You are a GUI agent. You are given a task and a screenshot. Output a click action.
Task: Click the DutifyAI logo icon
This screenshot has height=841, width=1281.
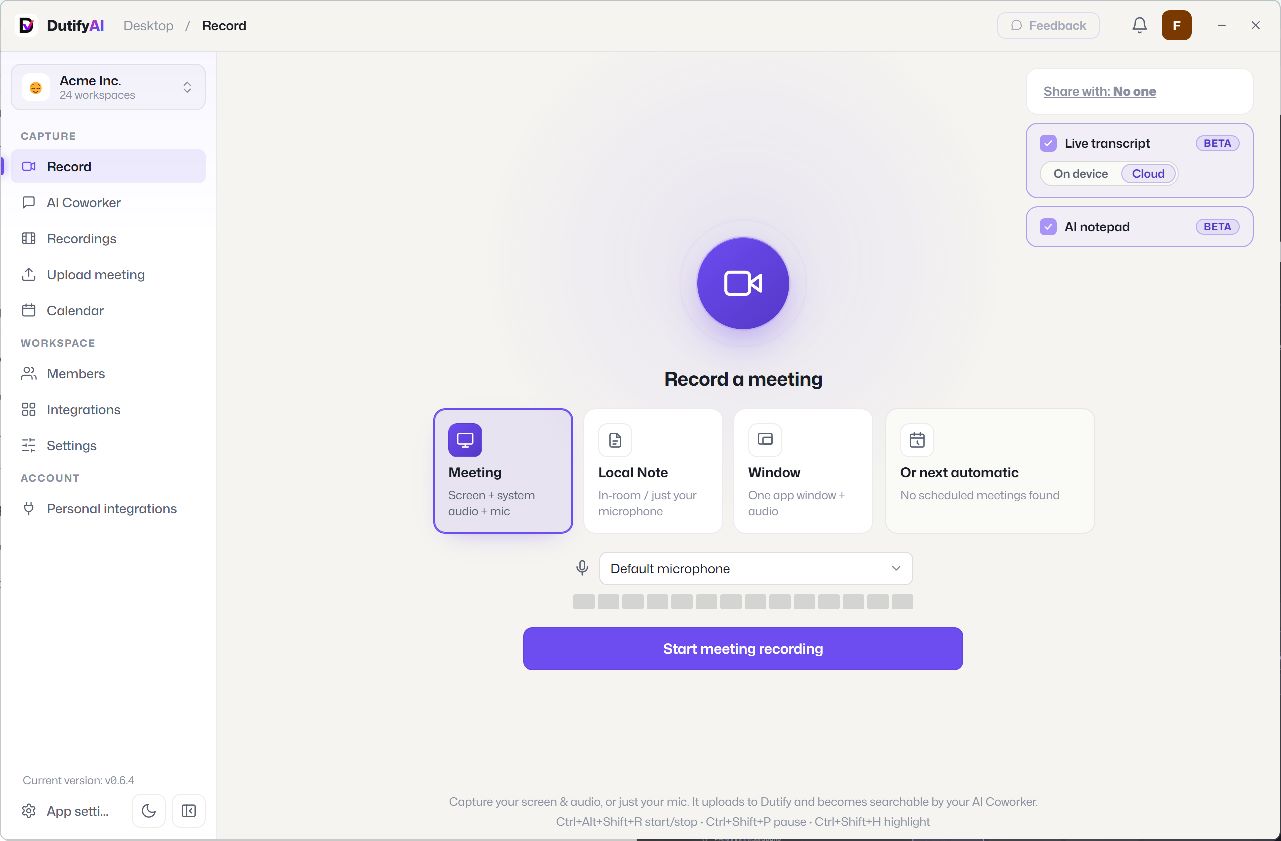click(x=27, y=25)
